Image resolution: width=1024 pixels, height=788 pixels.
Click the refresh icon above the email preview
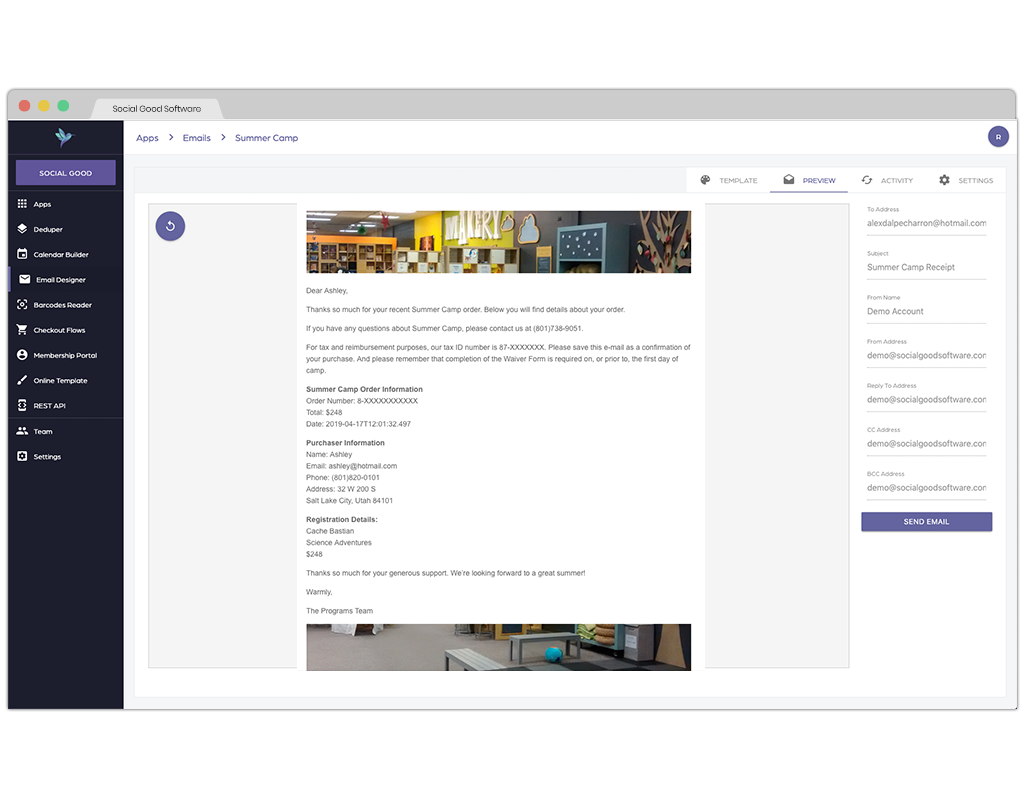(x=170, y=226)
